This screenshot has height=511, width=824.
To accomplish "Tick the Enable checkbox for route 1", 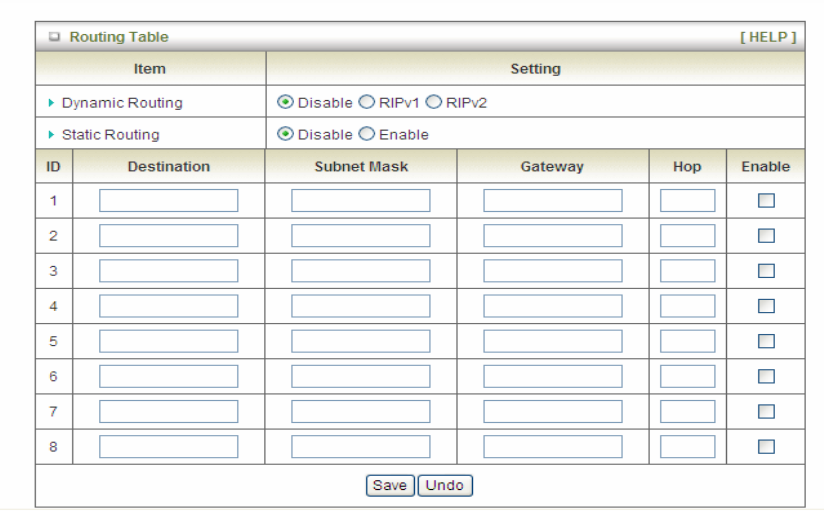I will tap(766, 201).
